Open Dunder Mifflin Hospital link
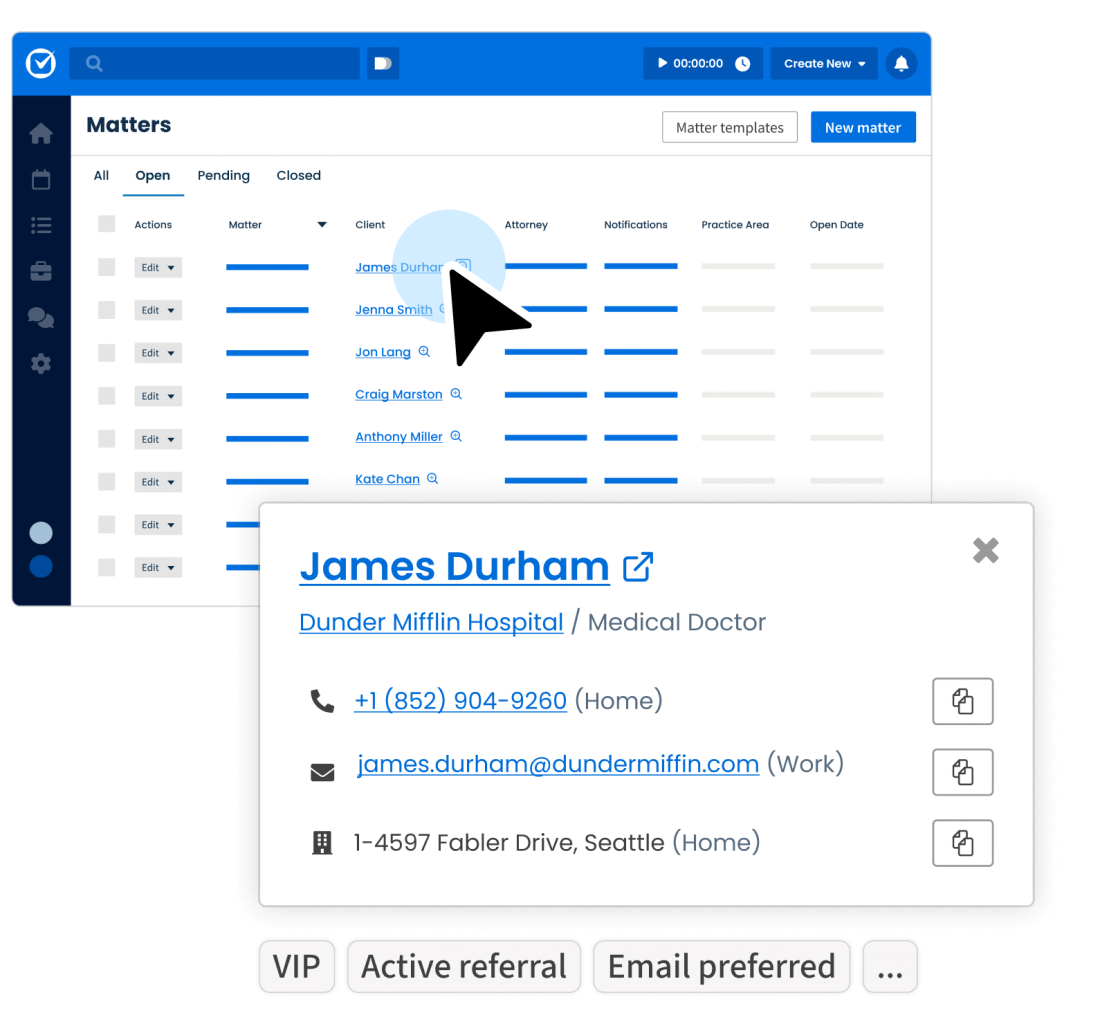The height and width of the screenshot is (1024, 1100). point(431,622)
